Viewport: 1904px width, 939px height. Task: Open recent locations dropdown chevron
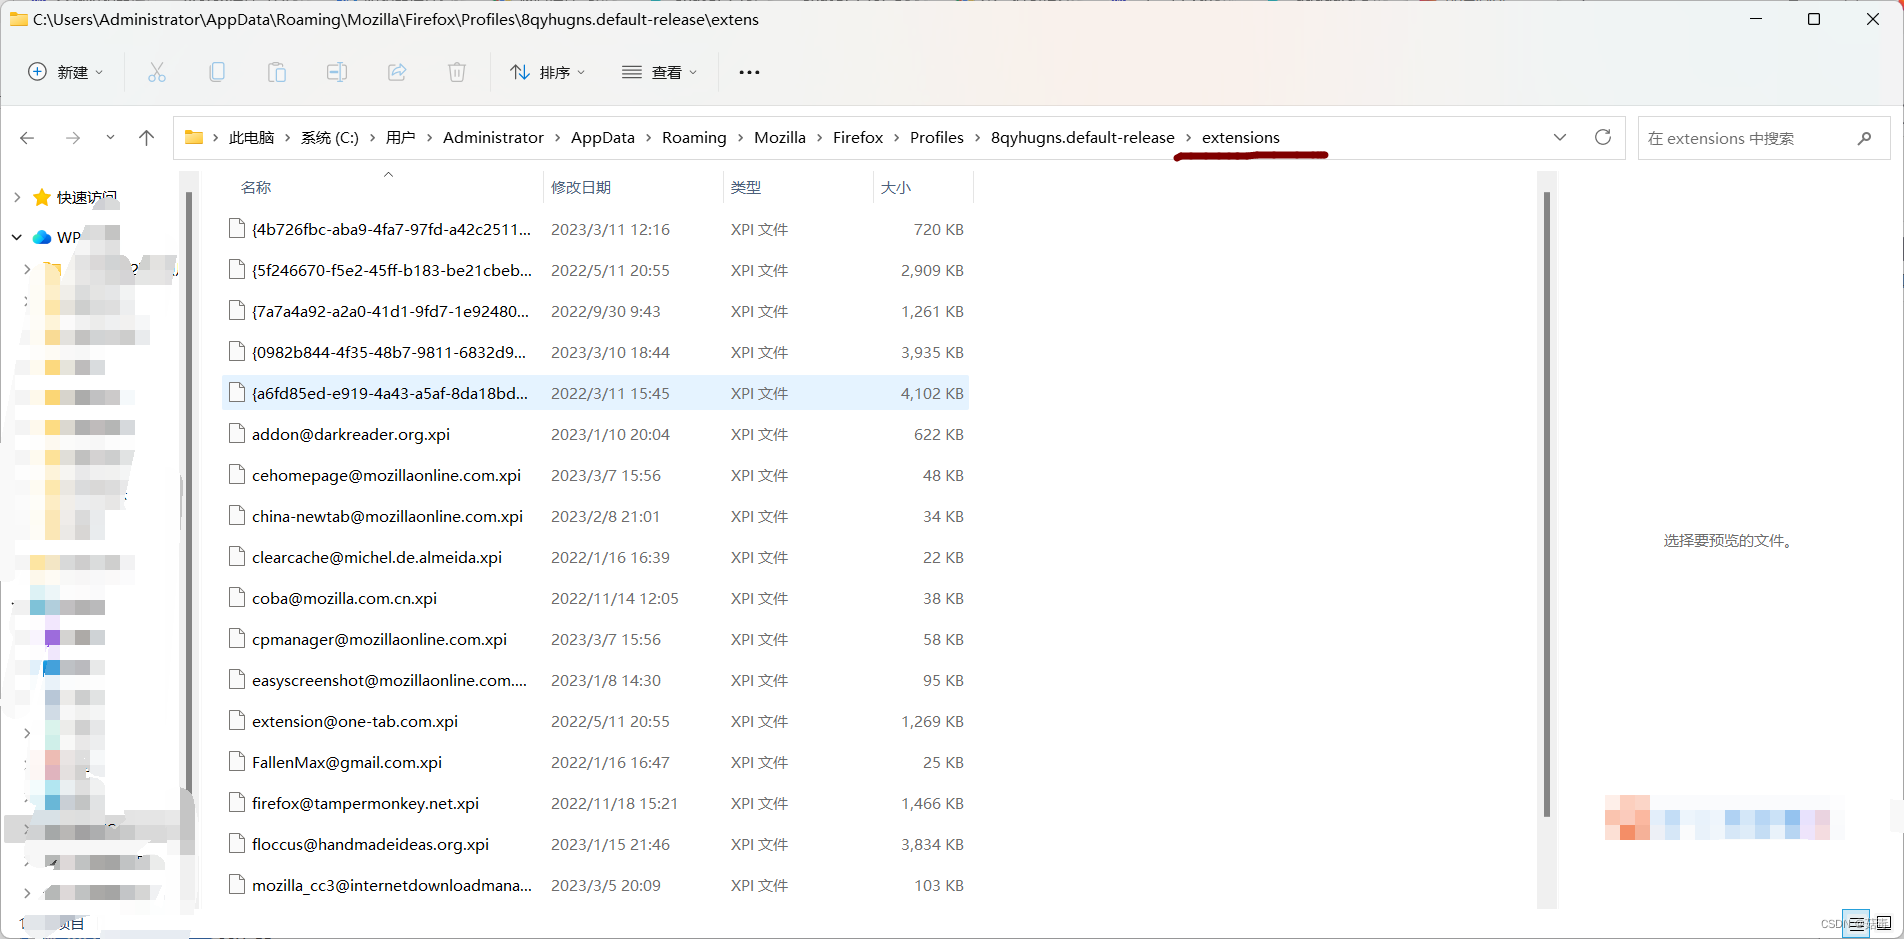coord(110,138)
